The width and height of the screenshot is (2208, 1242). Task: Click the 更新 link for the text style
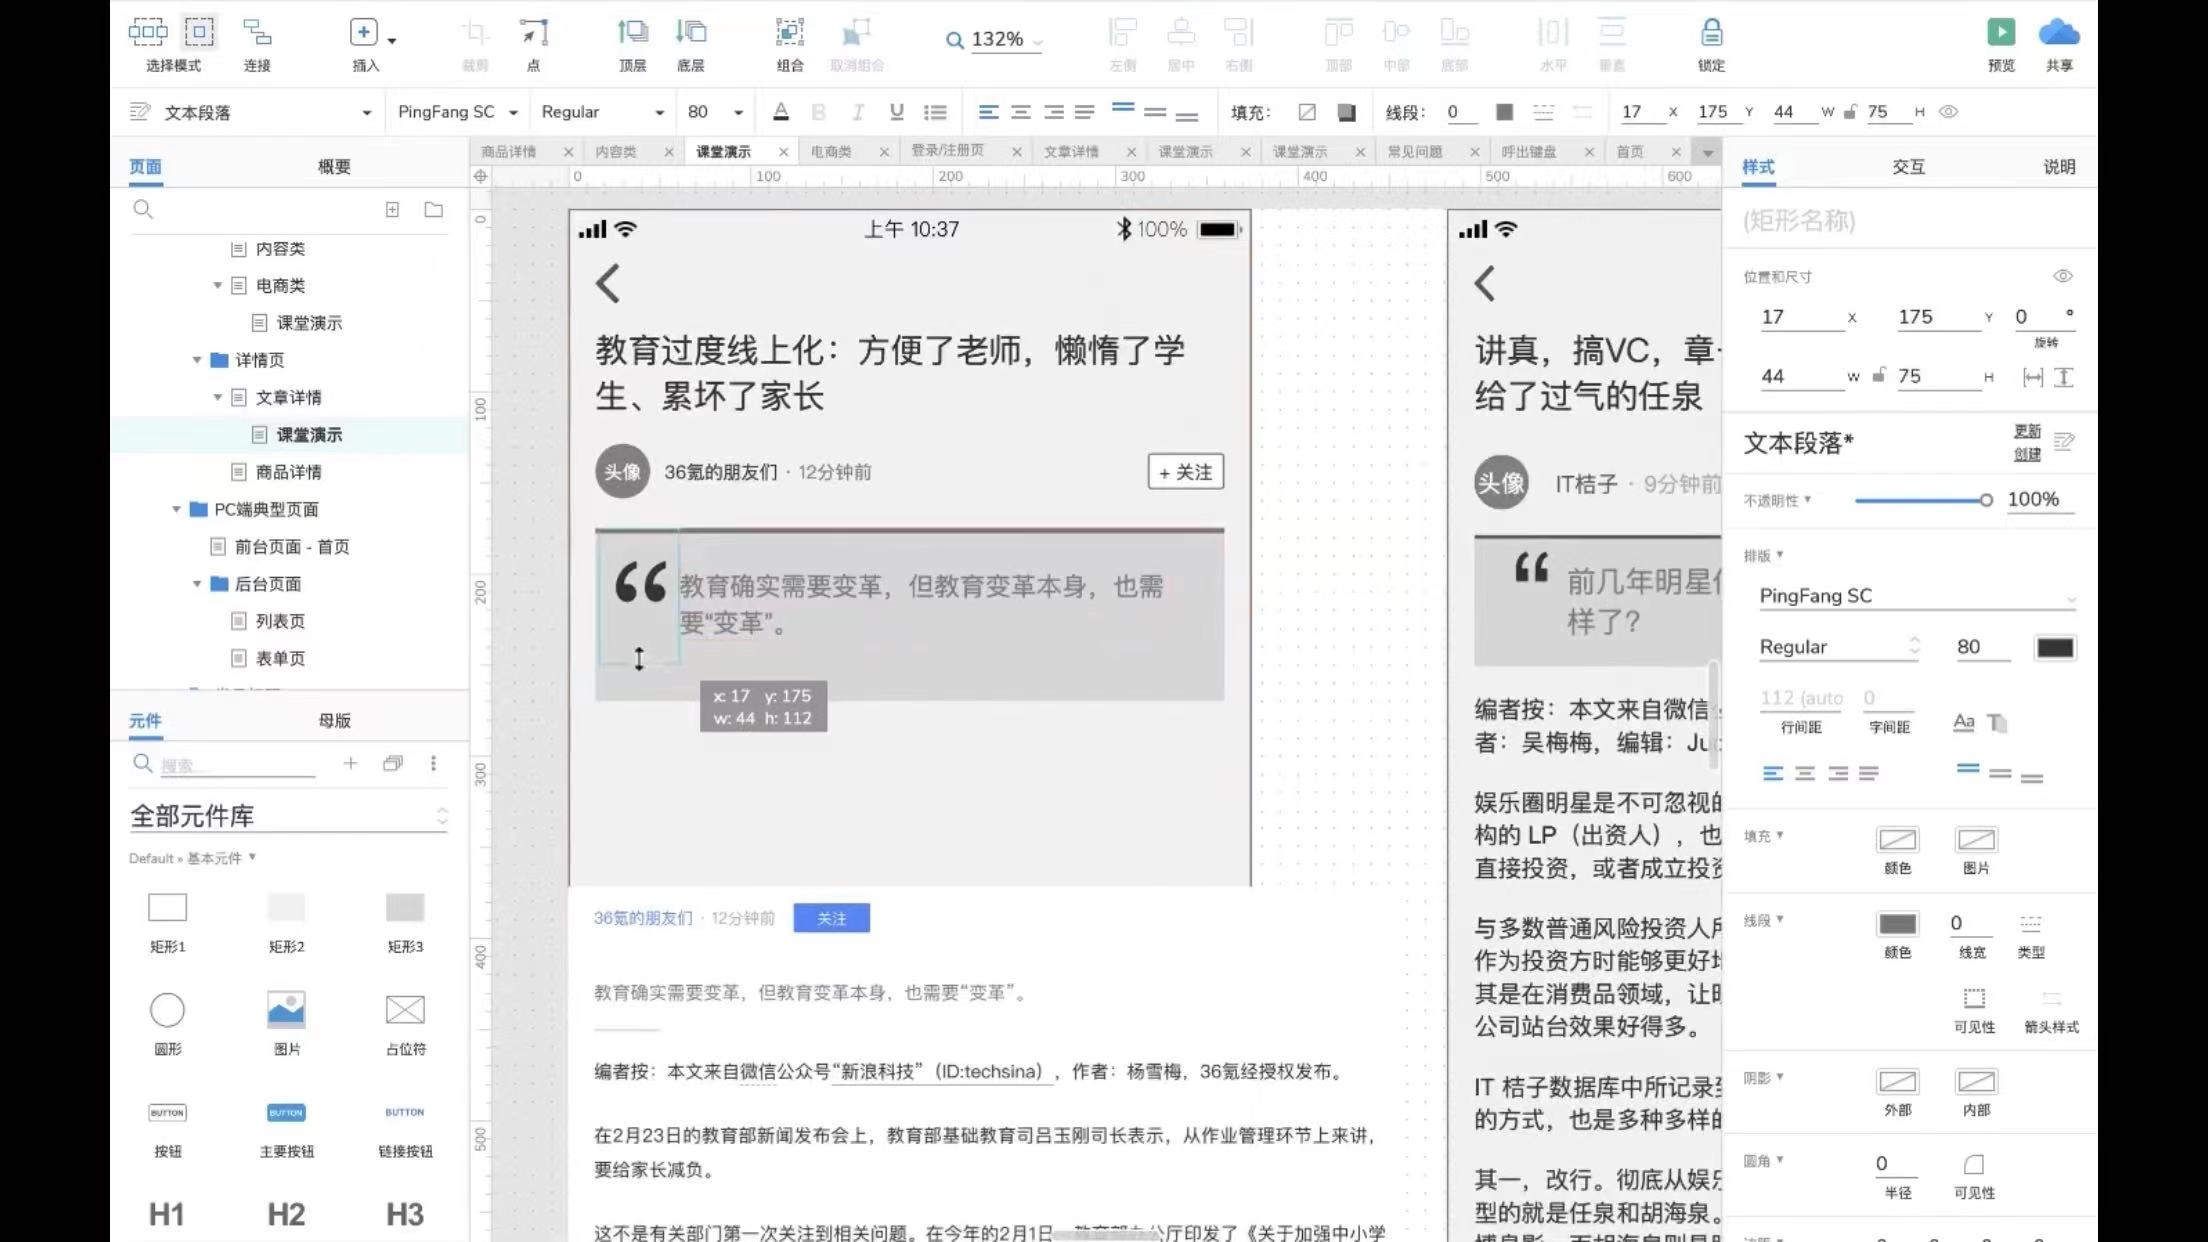pyautogui.click(x=2027, y=431)
